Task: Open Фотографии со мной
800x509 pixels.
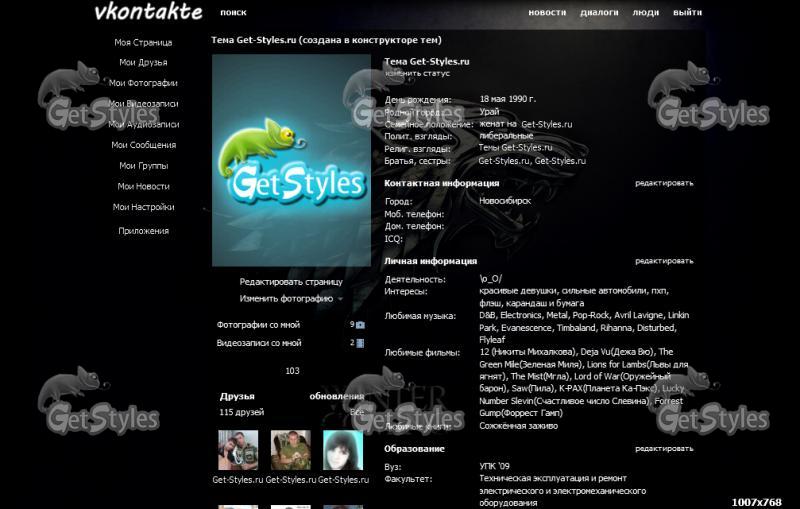Action: coord(258,325)
